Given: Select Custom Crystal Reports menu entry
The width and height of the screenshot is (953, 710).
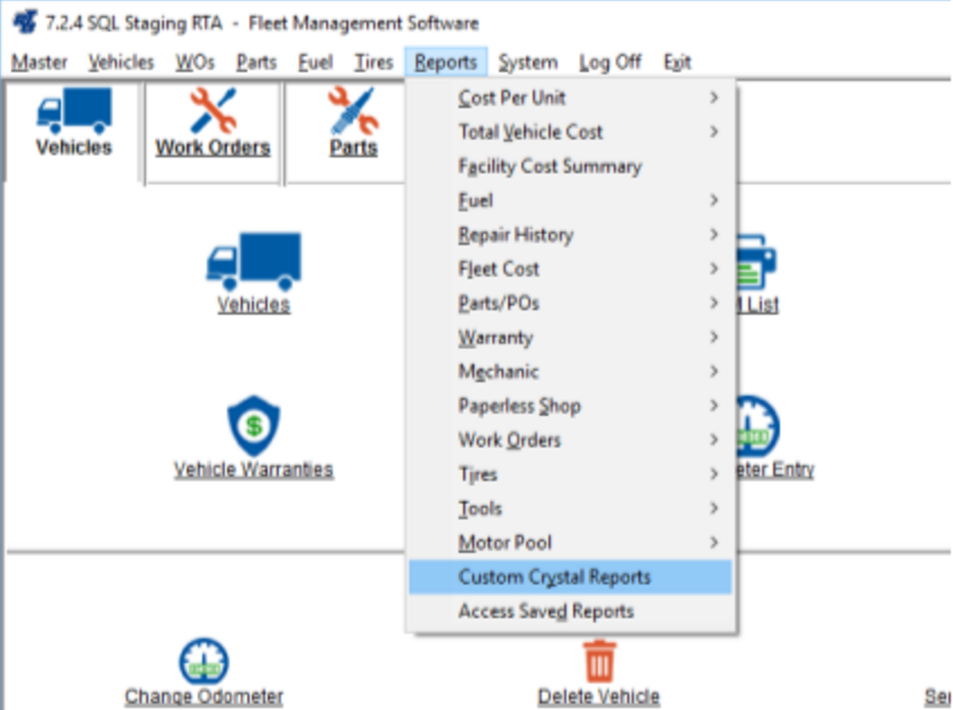Looking at the screenshot, I should click(554, 577).
